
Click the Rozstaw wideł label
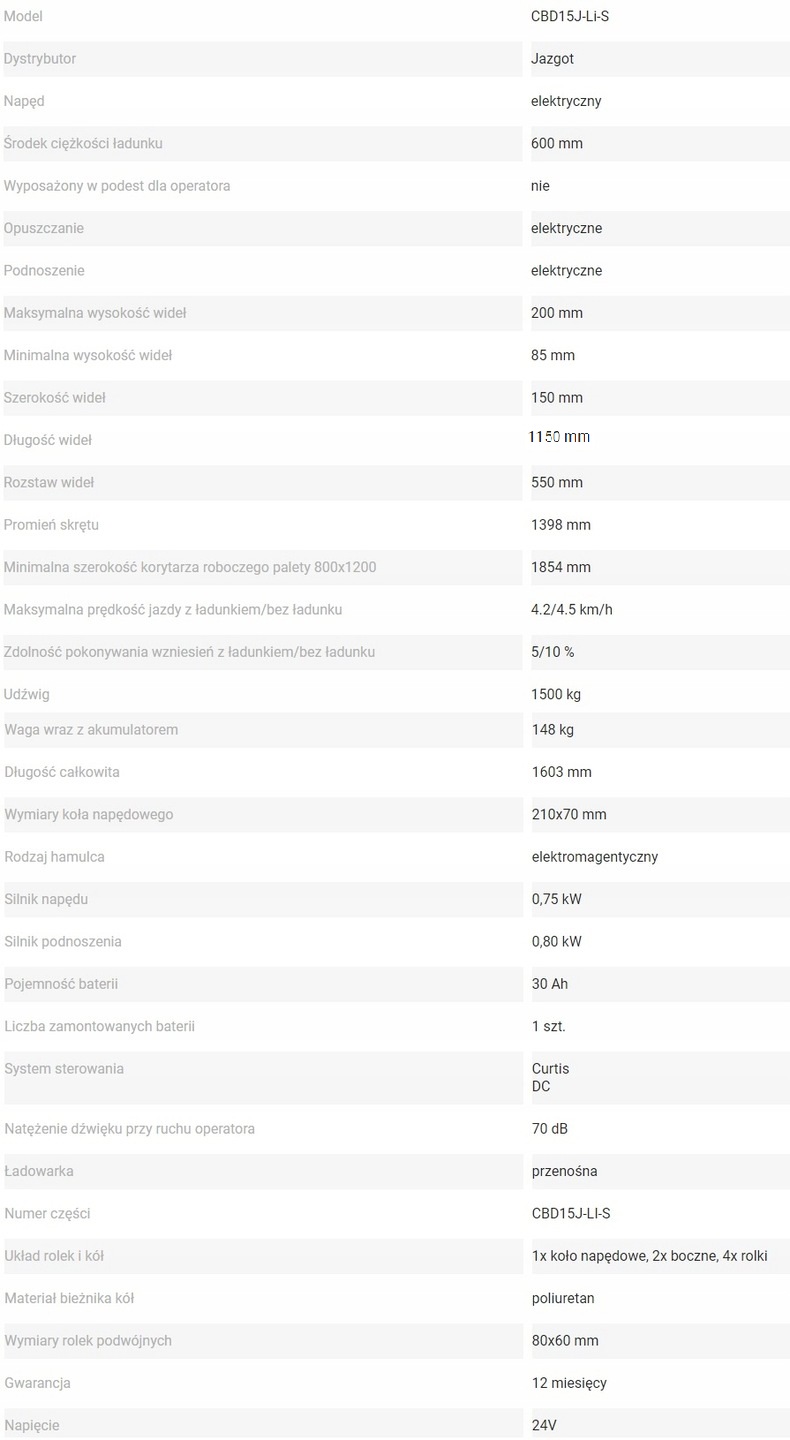point(49,482)
